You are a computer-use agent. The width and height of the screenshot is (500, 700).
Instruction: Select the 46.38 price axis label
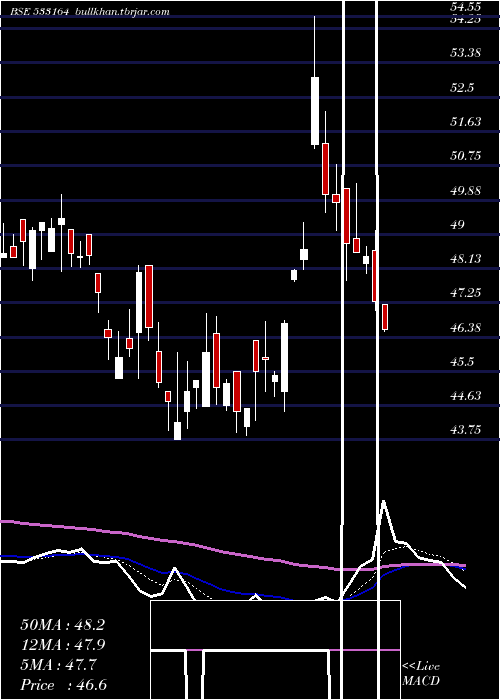click(466, 328)
